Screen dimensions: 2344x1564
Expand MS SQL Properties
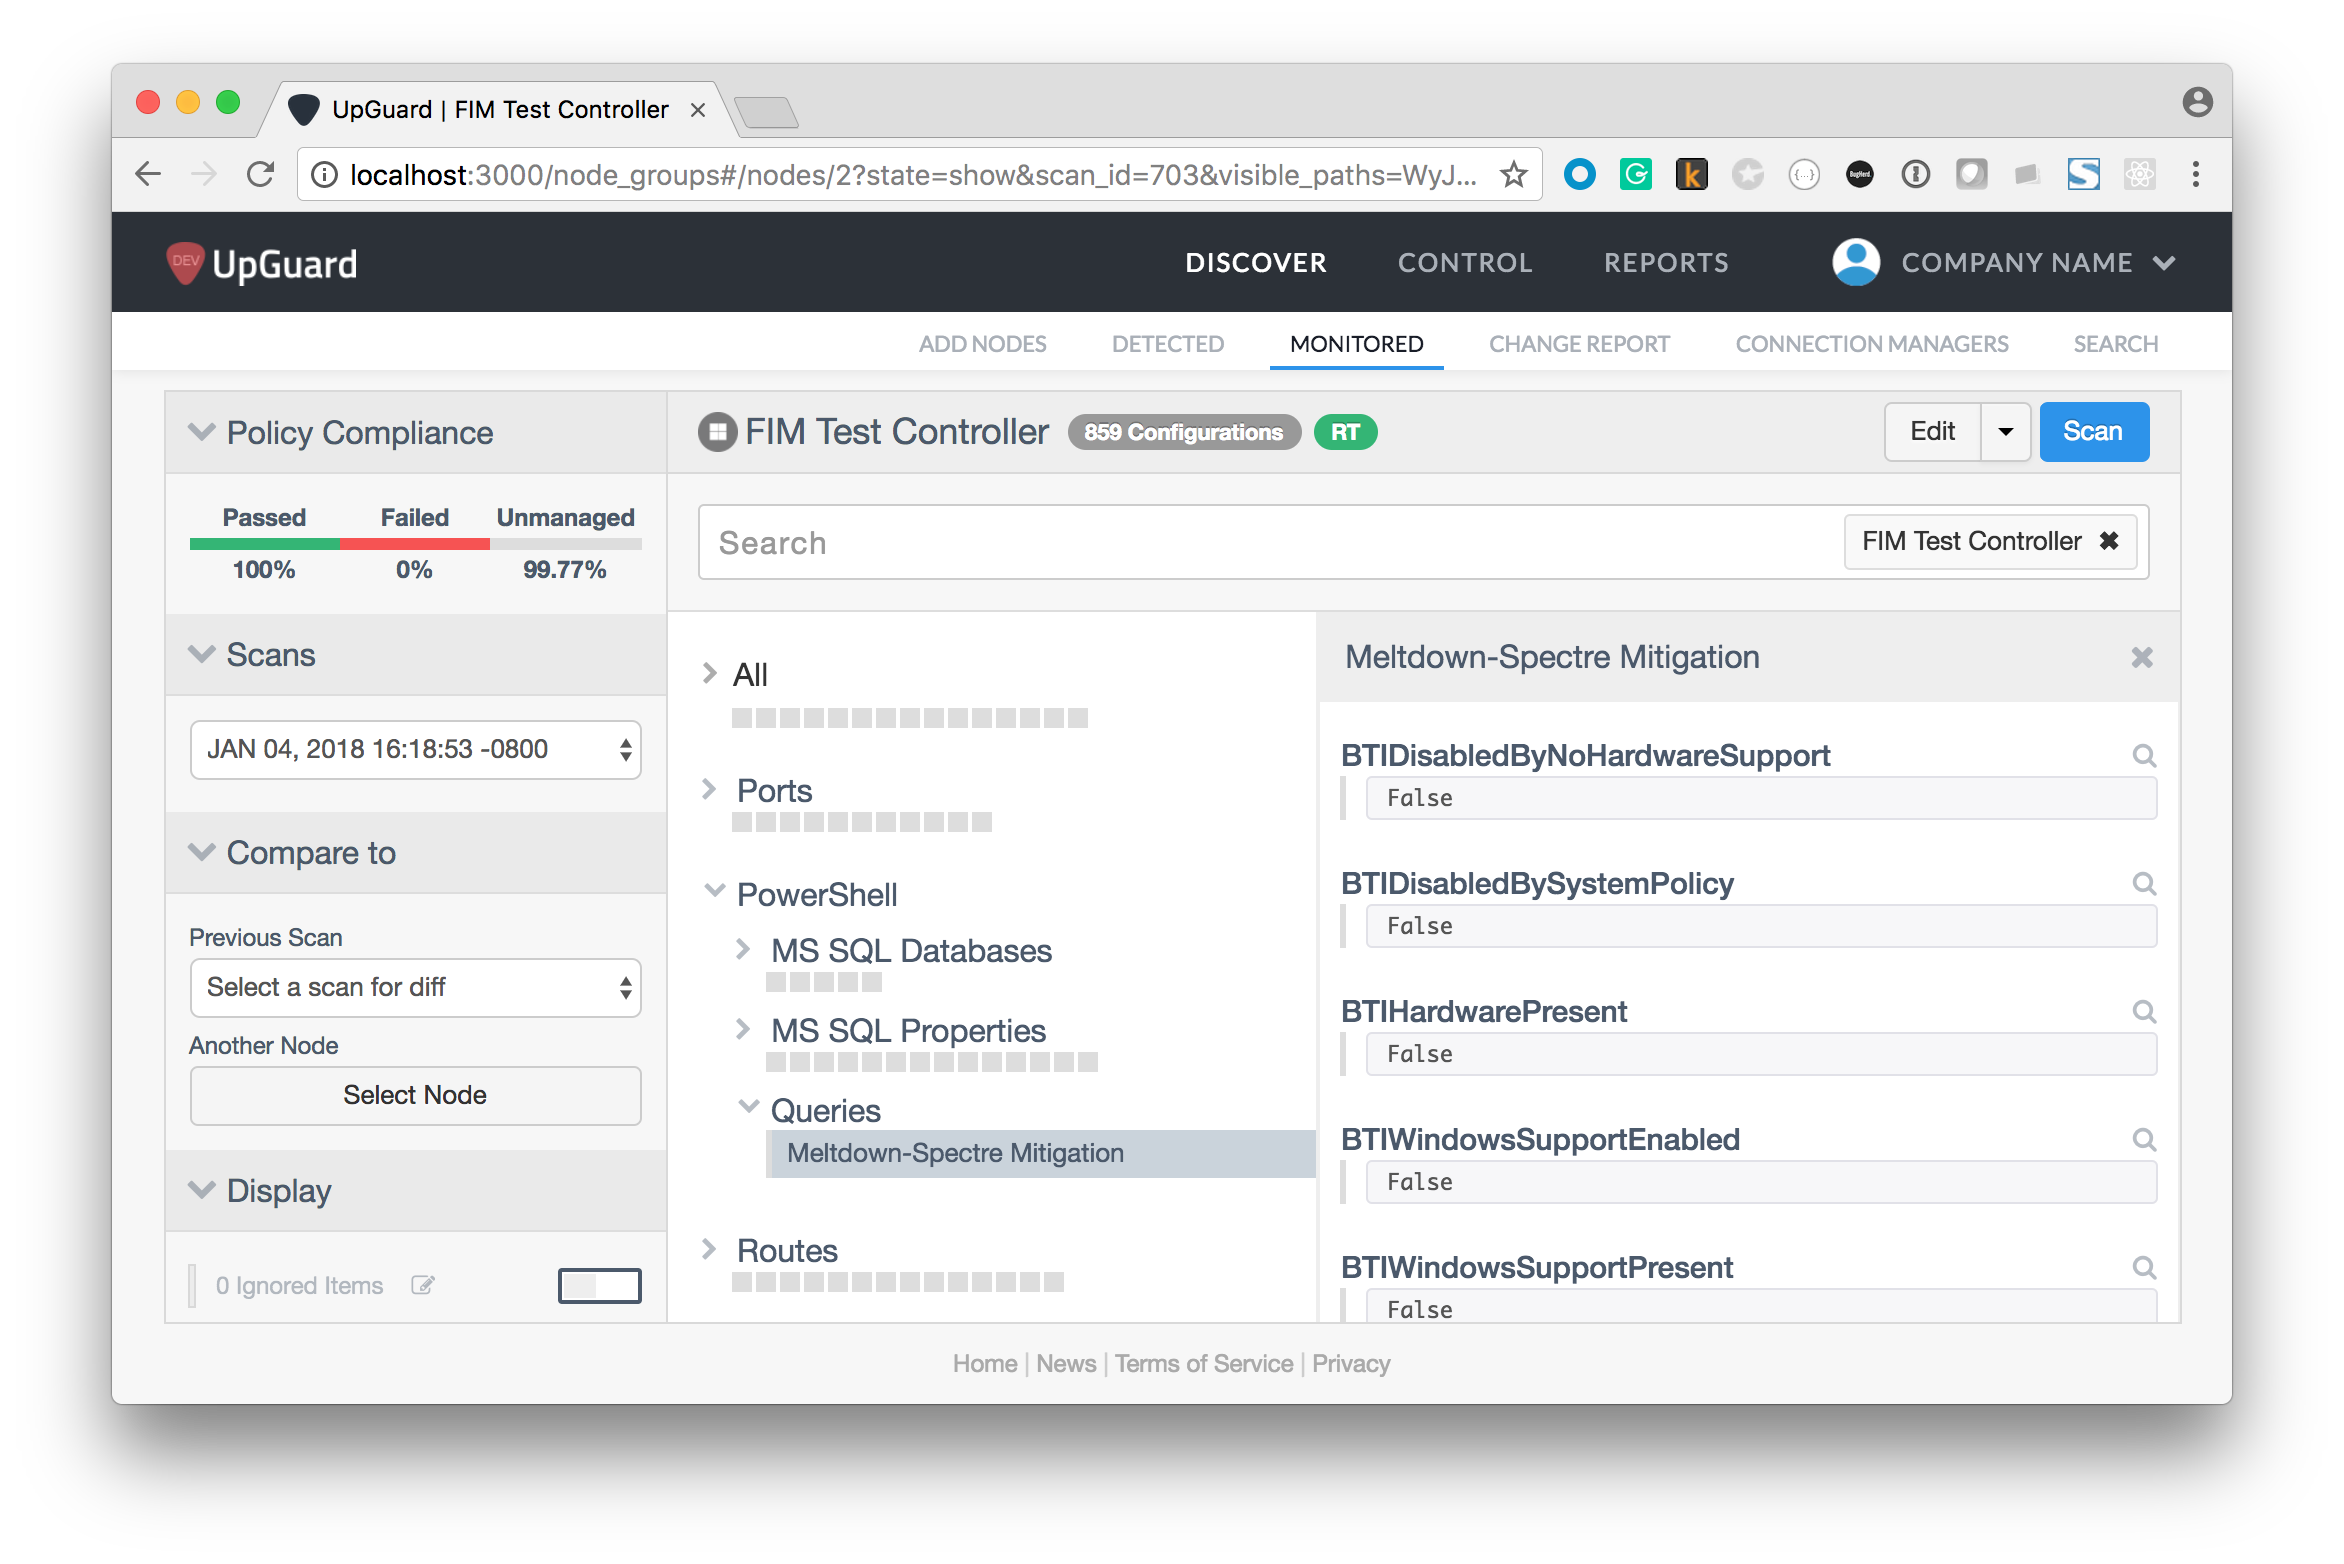coord(743,1029)
